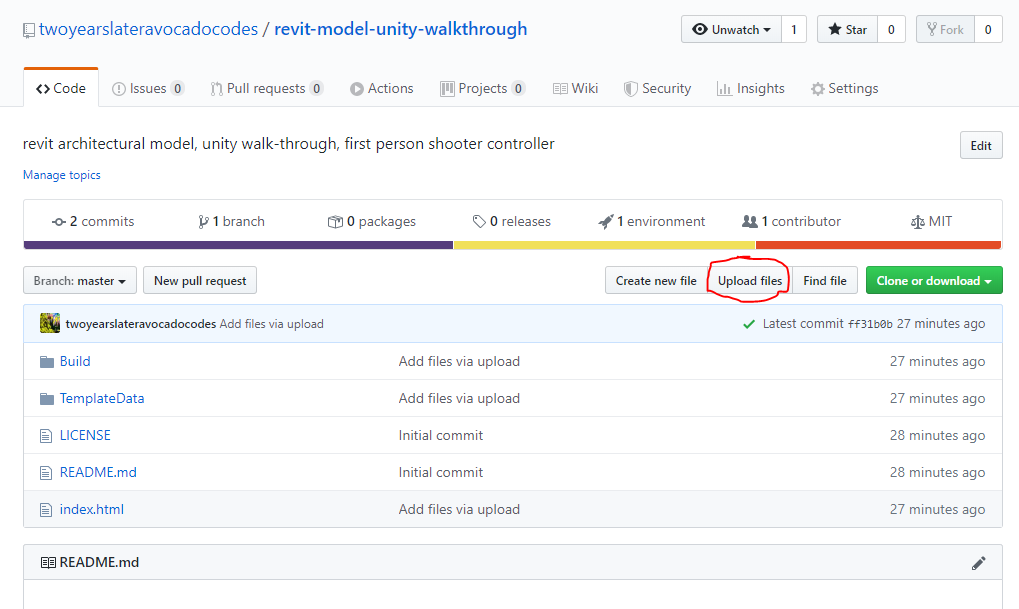Click the index.html file icon

[46, 510]
